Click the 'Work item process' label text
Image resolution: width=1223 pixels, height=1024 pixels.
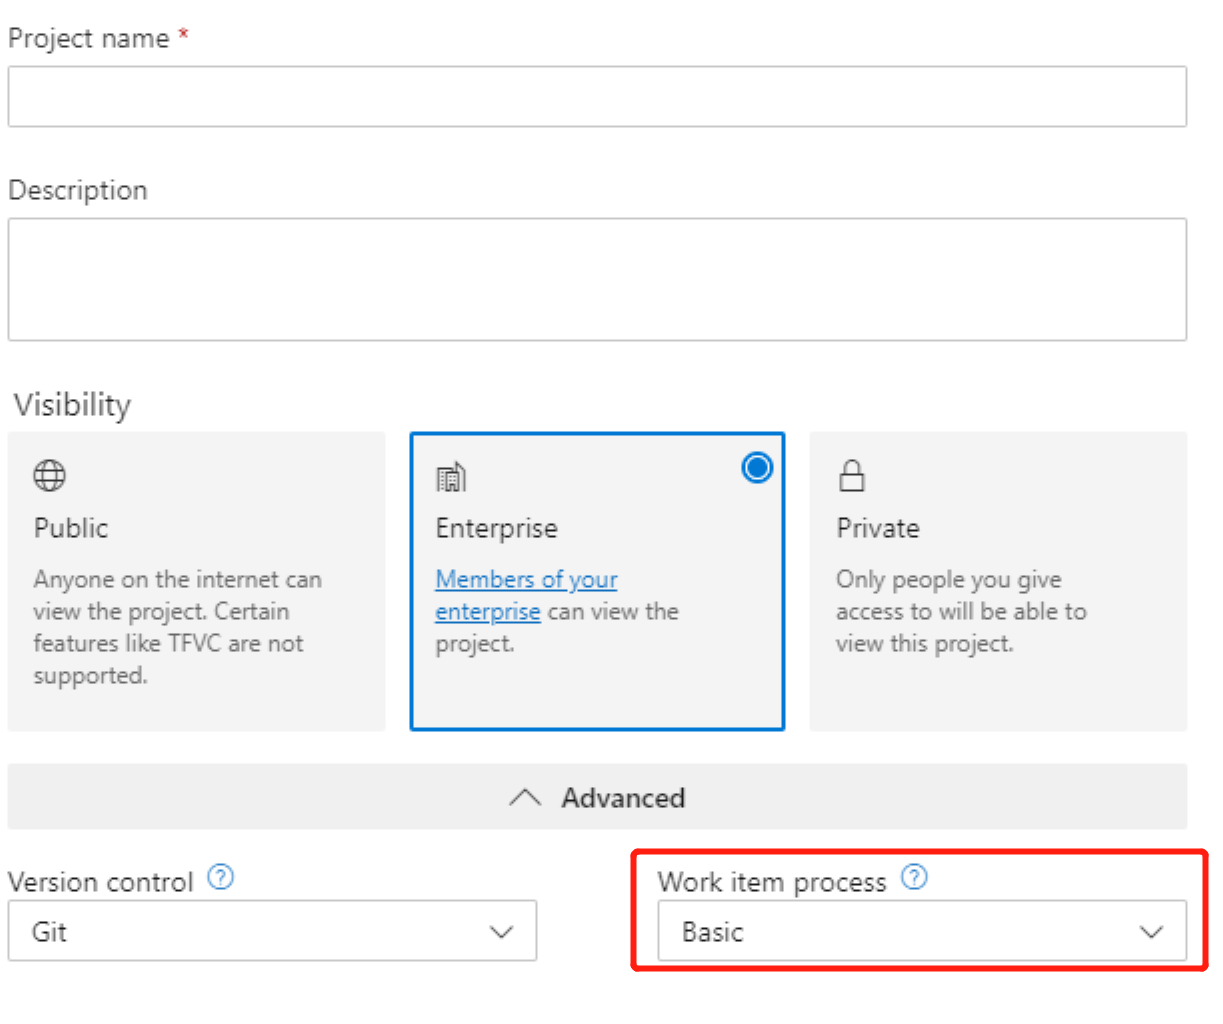click(772, 882)
